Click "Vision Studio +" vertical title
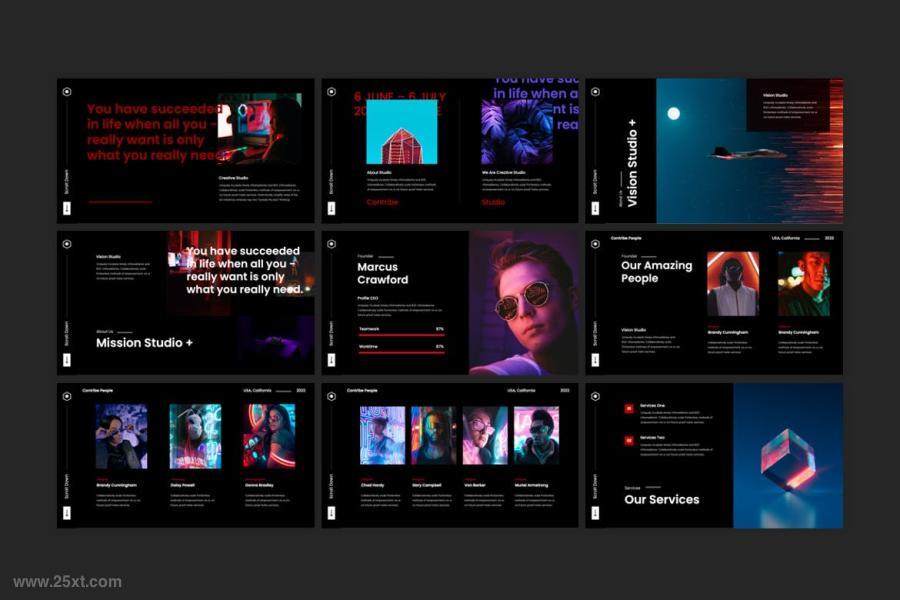The width and height of the screenshot is (900, 600). [x=631, y=163]
